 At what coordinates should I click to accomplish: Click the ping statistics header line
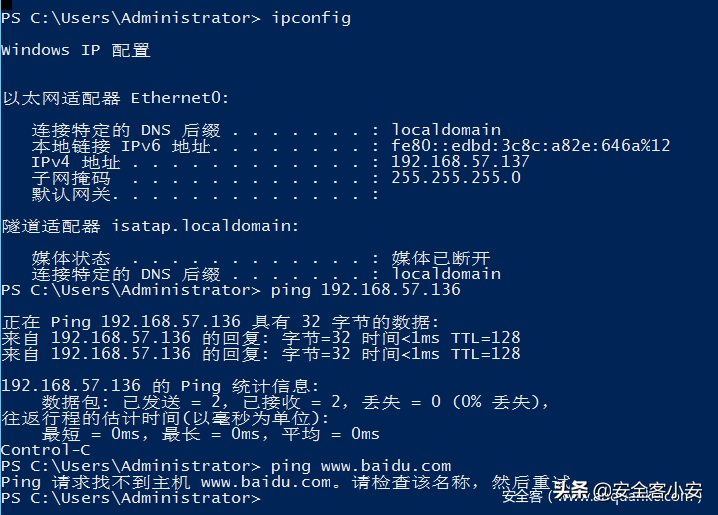pos(160,386)
